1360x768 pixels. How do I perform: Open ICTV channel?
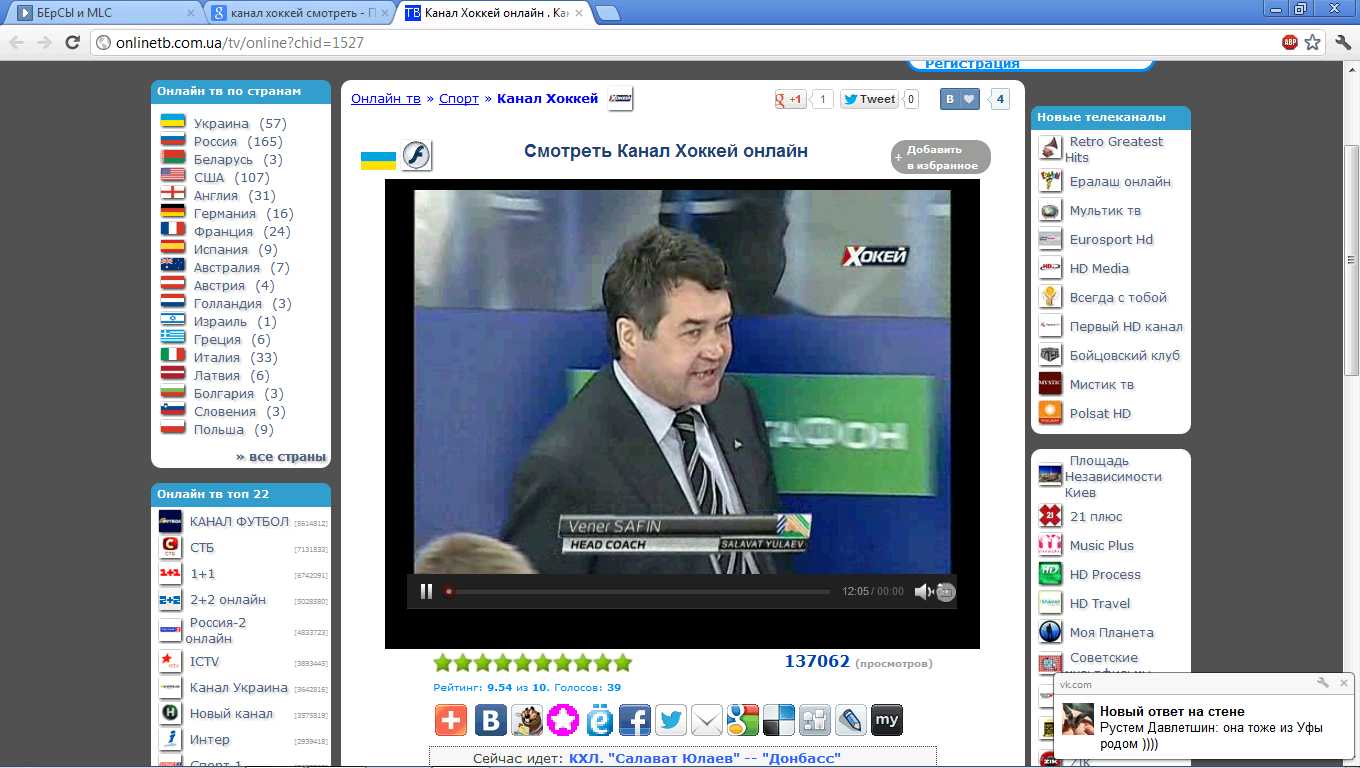204,661
